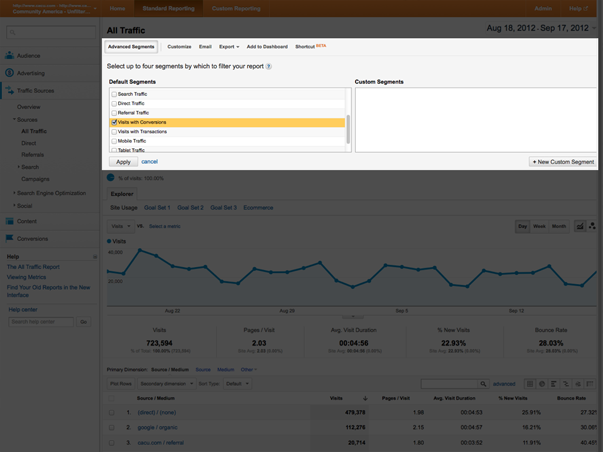603x452 pixels.
Task: Click the help question mark next to segments text
Action: [269, 66]
